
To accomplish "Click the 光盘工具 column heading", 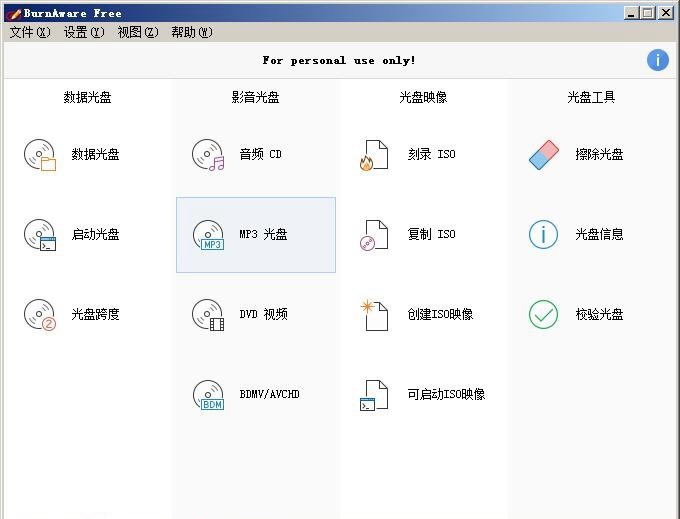I will click(591, 97).
